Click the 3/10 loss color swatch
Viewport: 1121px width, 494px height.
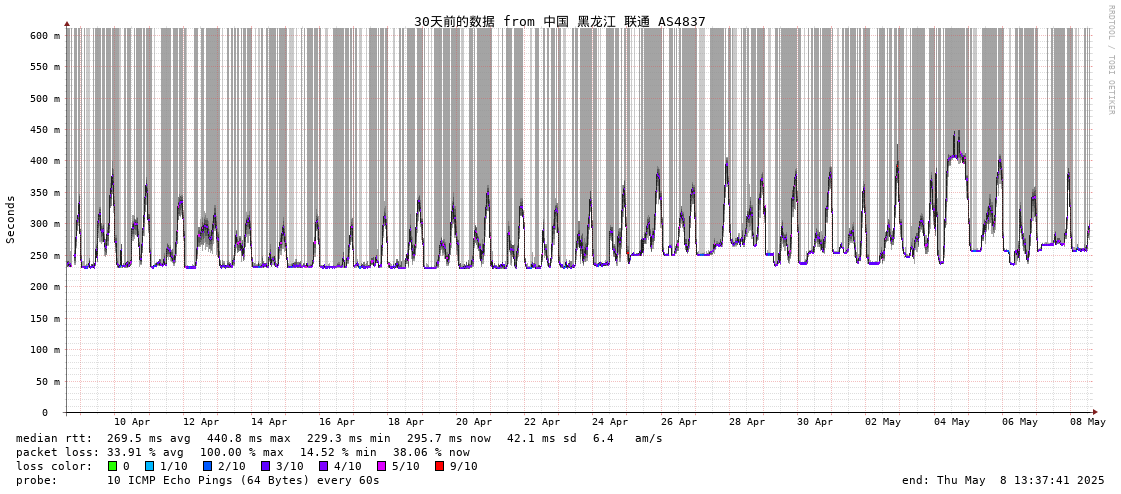point(265,466)
